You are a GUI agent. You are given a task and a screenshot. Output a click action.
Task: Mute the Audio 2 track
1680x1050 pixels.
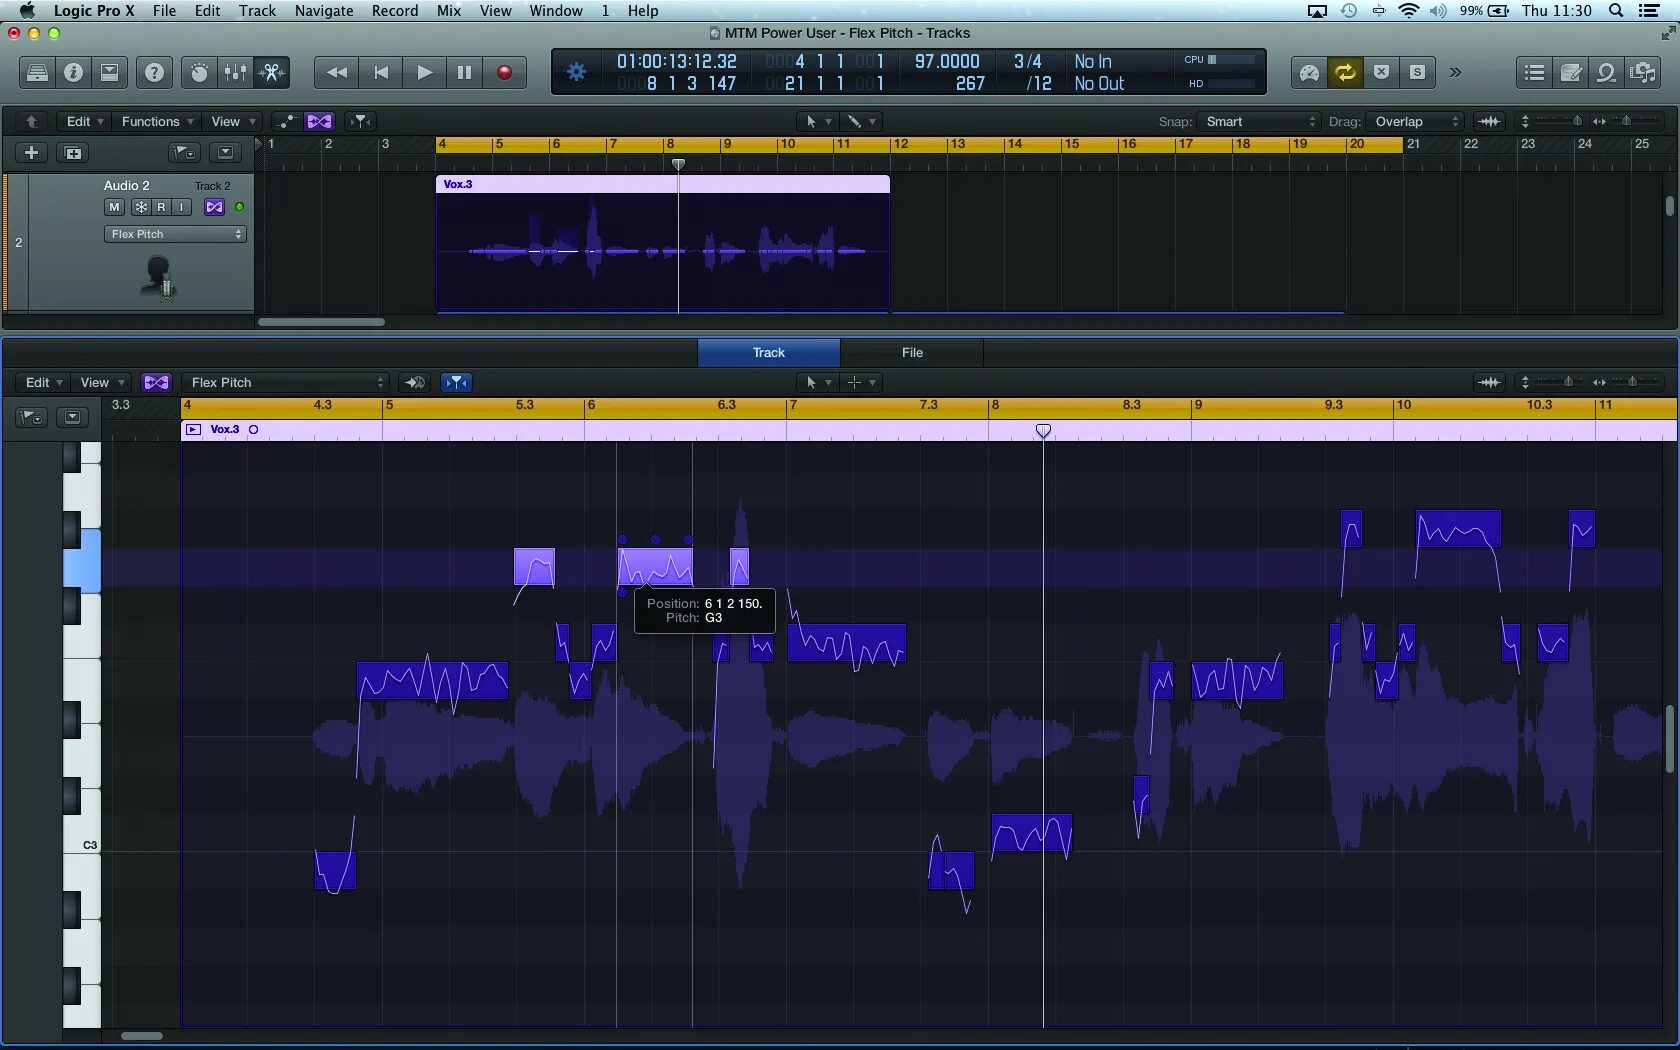[x=114, y=207]
